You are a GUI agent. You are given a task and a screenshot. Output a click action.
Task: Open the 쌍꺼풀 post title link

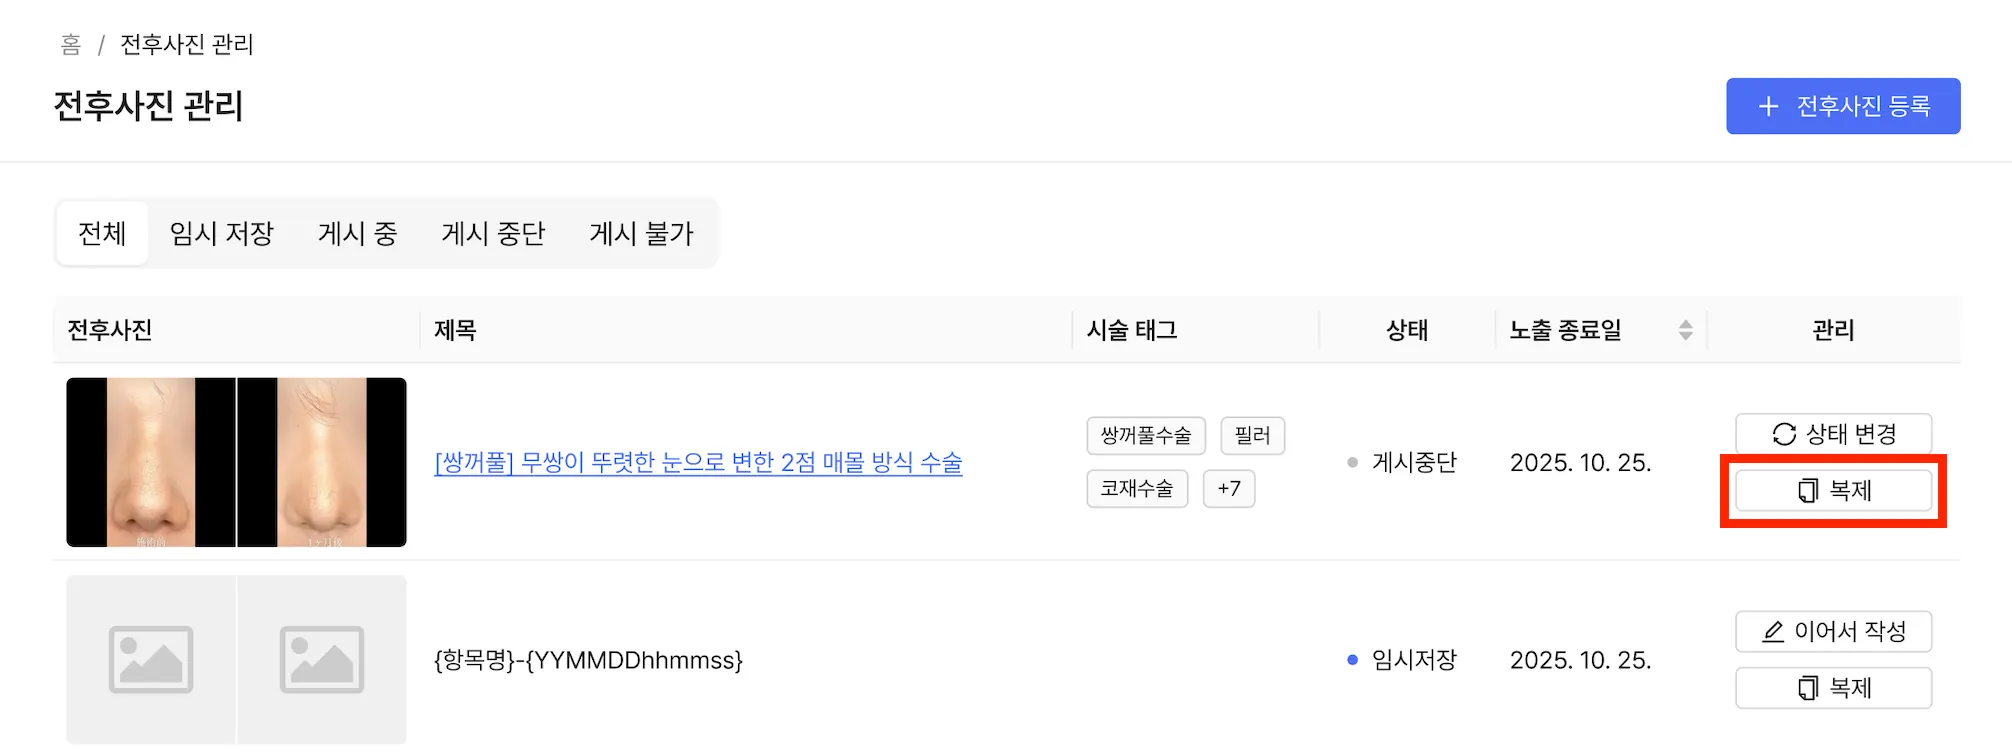[x=698, y=462]
